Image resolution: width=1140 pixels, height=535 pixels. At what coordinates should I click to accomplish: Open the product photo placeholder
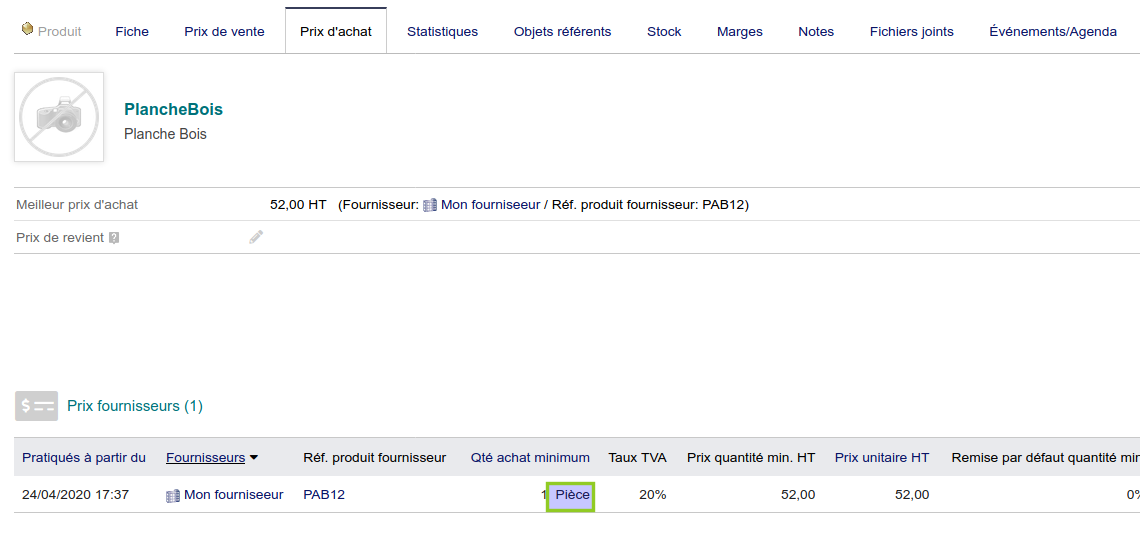click(59, 117)
